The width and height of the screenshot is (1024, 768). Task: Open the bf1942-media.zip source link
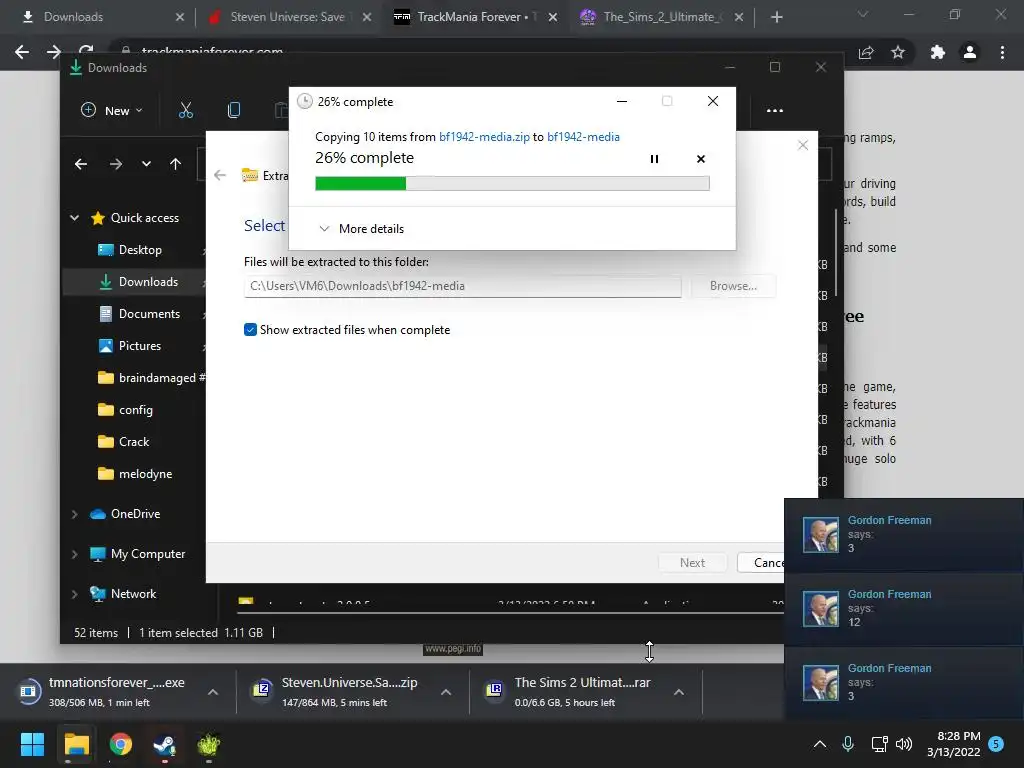(x=484, y=136)
